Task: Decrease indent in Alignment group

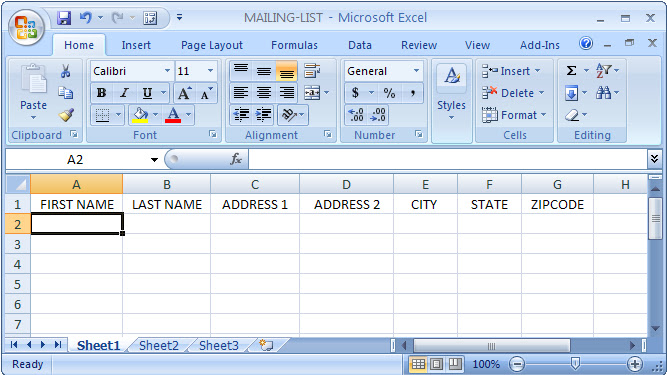Action: point(241,115)
